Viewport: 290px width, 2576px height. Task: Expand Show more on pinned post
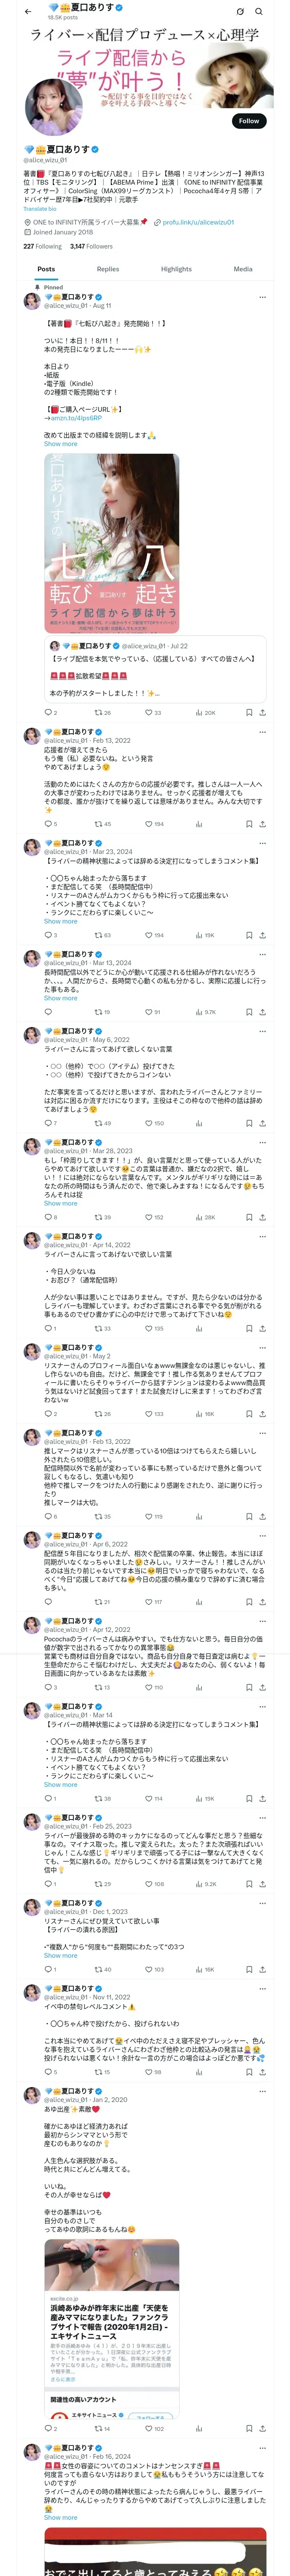60,444
